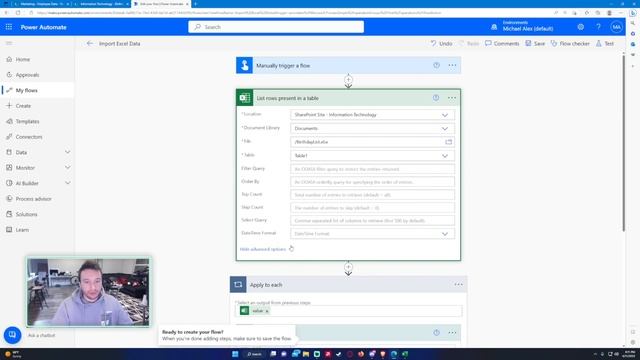Click the Apply to each loop icon
This screenshot has height=360, width=640.
pyautogui.click(x=238, y=284)
